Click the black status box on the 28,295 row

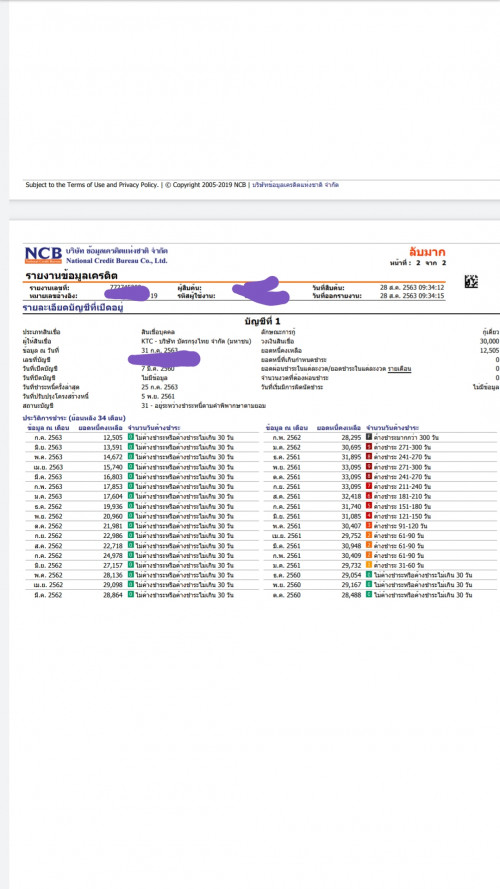point(368,438)
